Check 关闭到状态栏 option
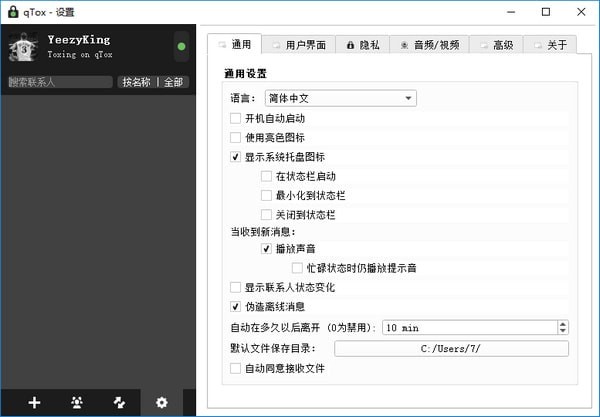This screenshot has width=600, height=417. tap(266, 215)
